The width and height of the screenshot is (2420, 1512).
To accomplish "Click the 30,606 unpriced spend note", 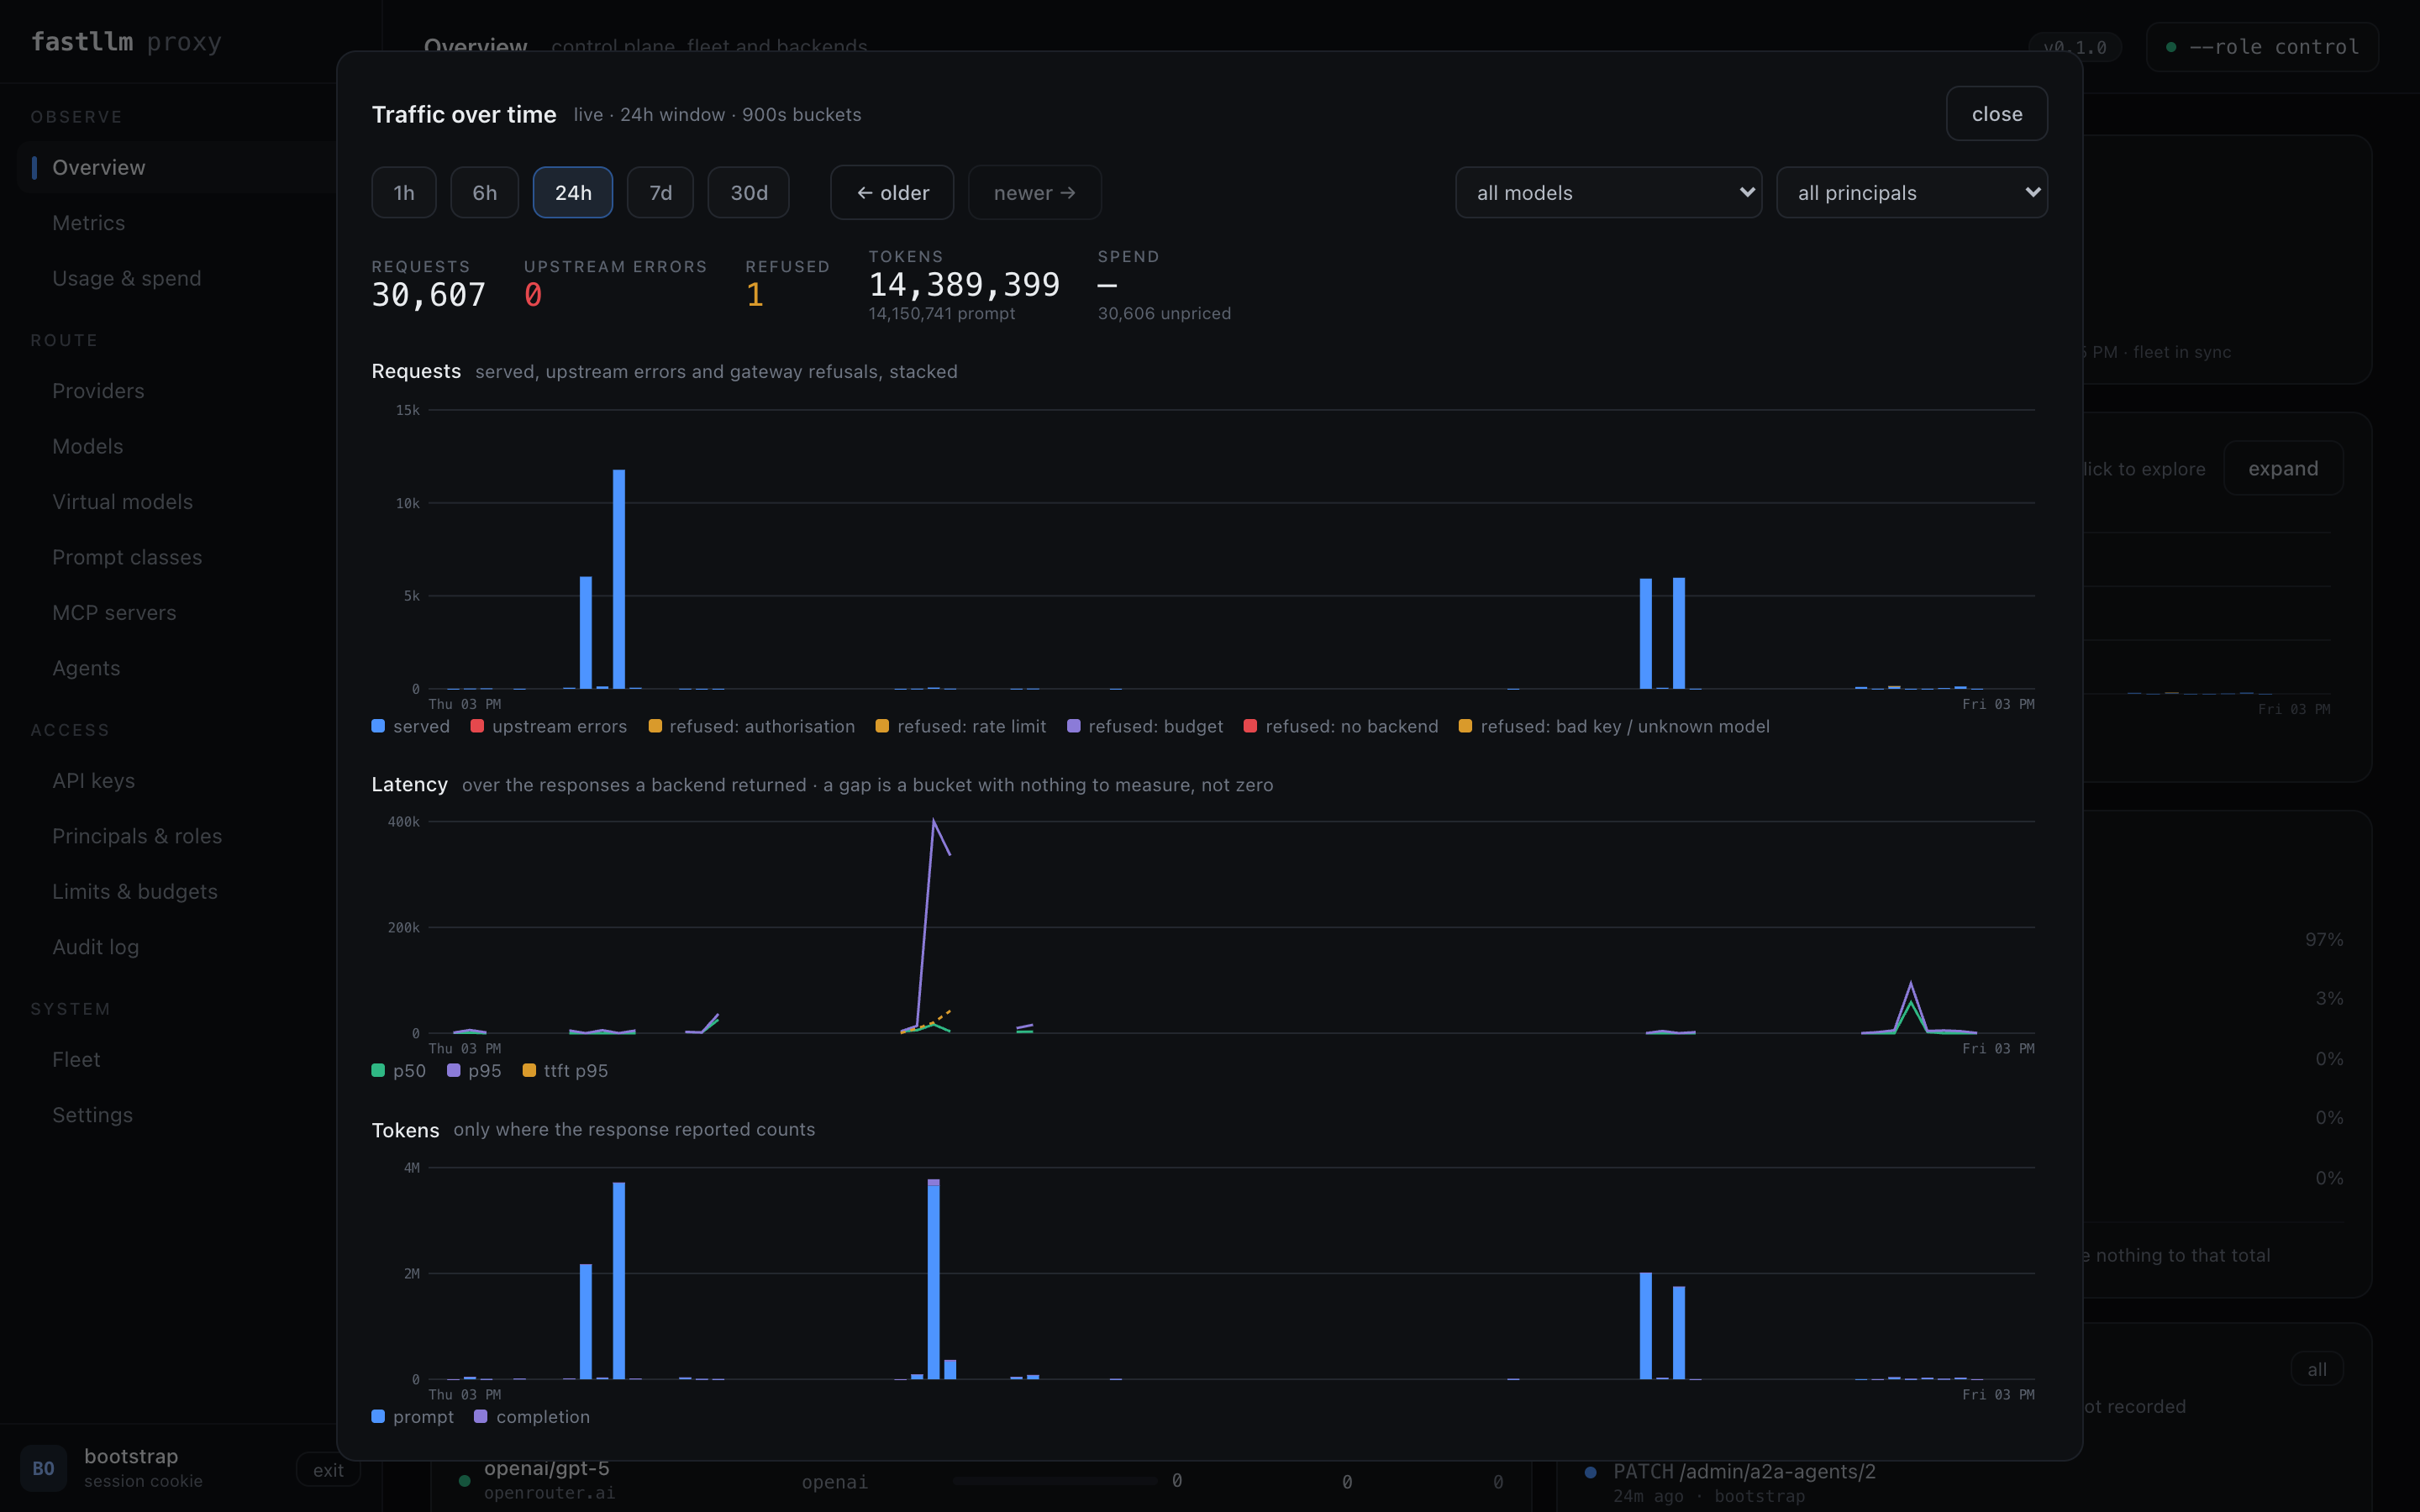I will pos(1164,314).
